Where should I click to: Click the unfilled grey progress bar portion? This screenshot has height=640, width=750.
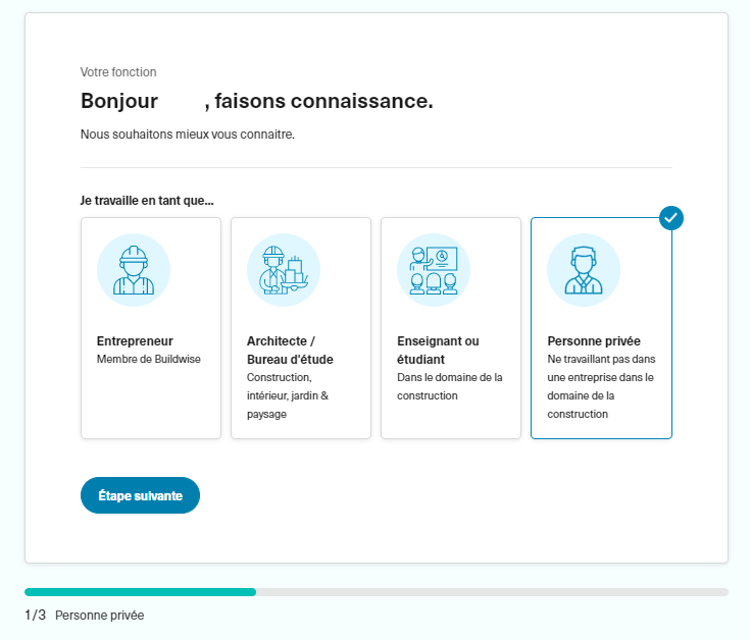click(x=490, y=592)
